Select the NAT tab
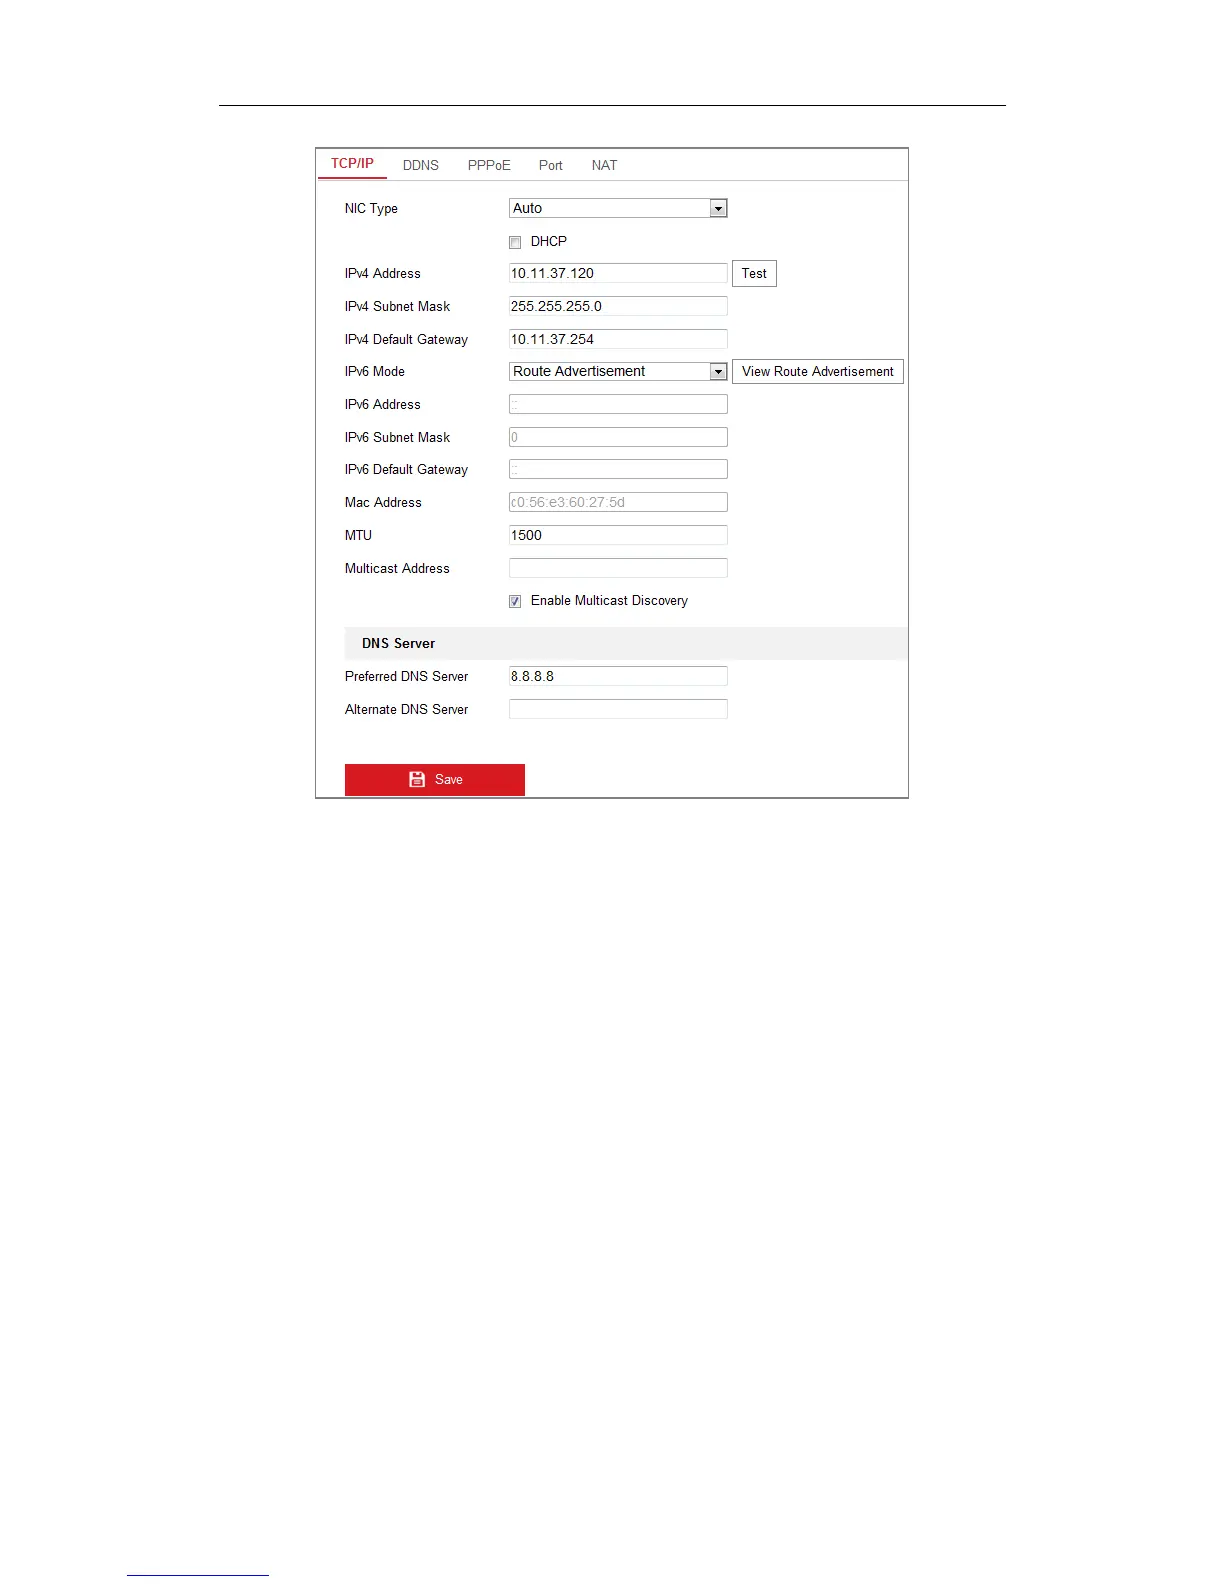 [604, 165]
